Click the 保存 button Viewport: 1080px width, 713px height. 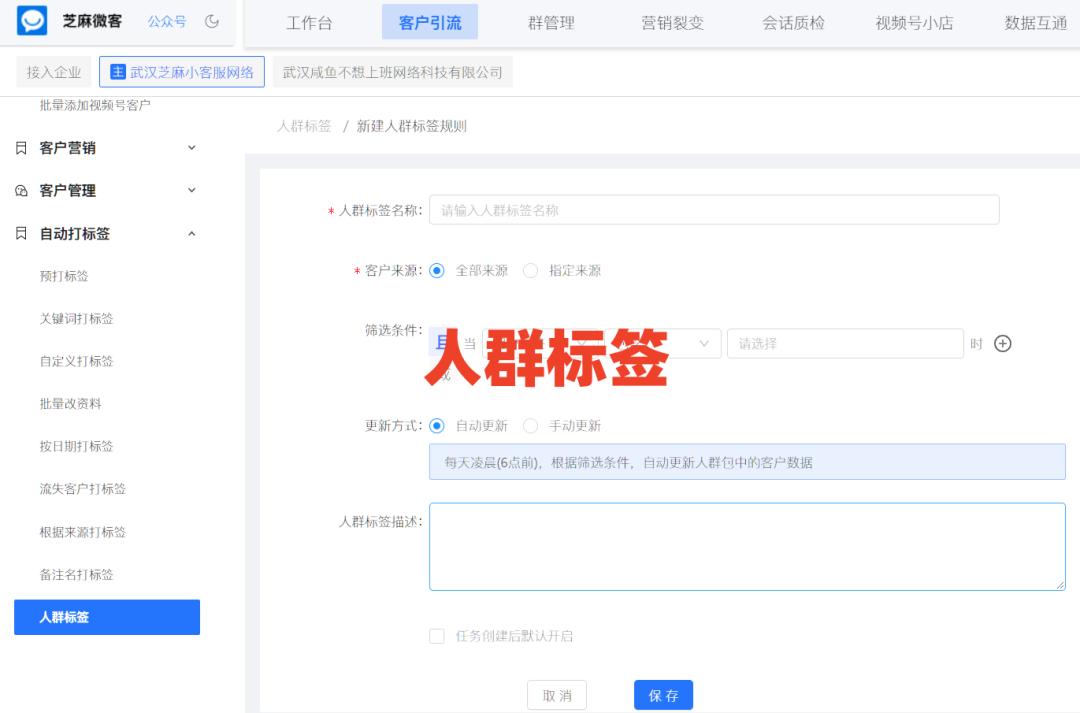[663, 694]
